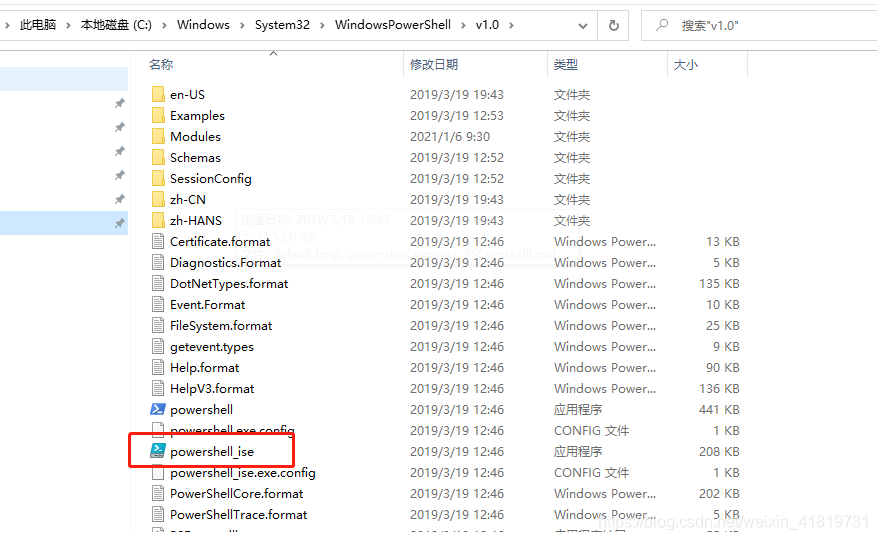Open the Examples folder icon
This screenshot has height=540, width=877.
158,115
